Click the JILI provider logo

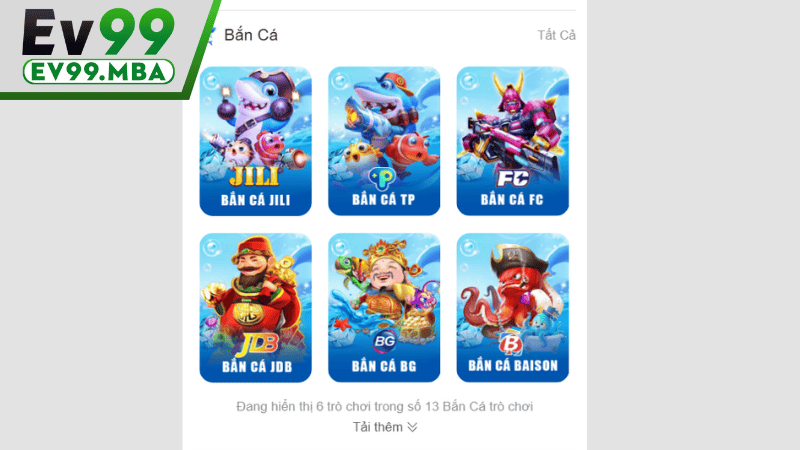255,177
